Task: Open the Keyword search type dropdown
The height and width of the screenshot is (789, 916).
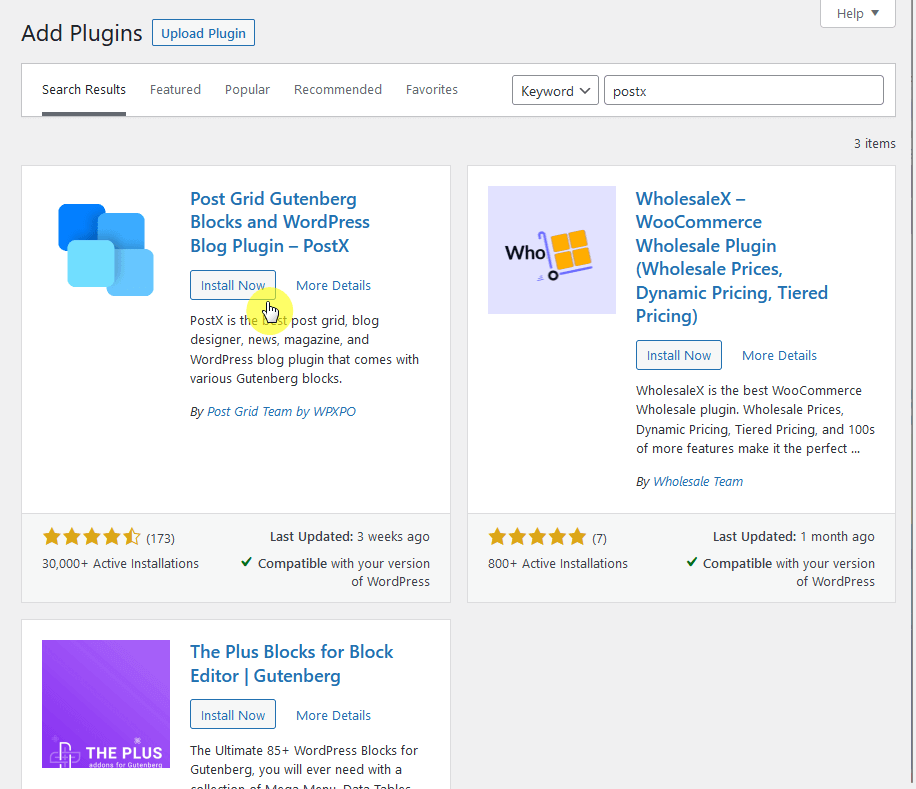Action: tap(555, 91)
